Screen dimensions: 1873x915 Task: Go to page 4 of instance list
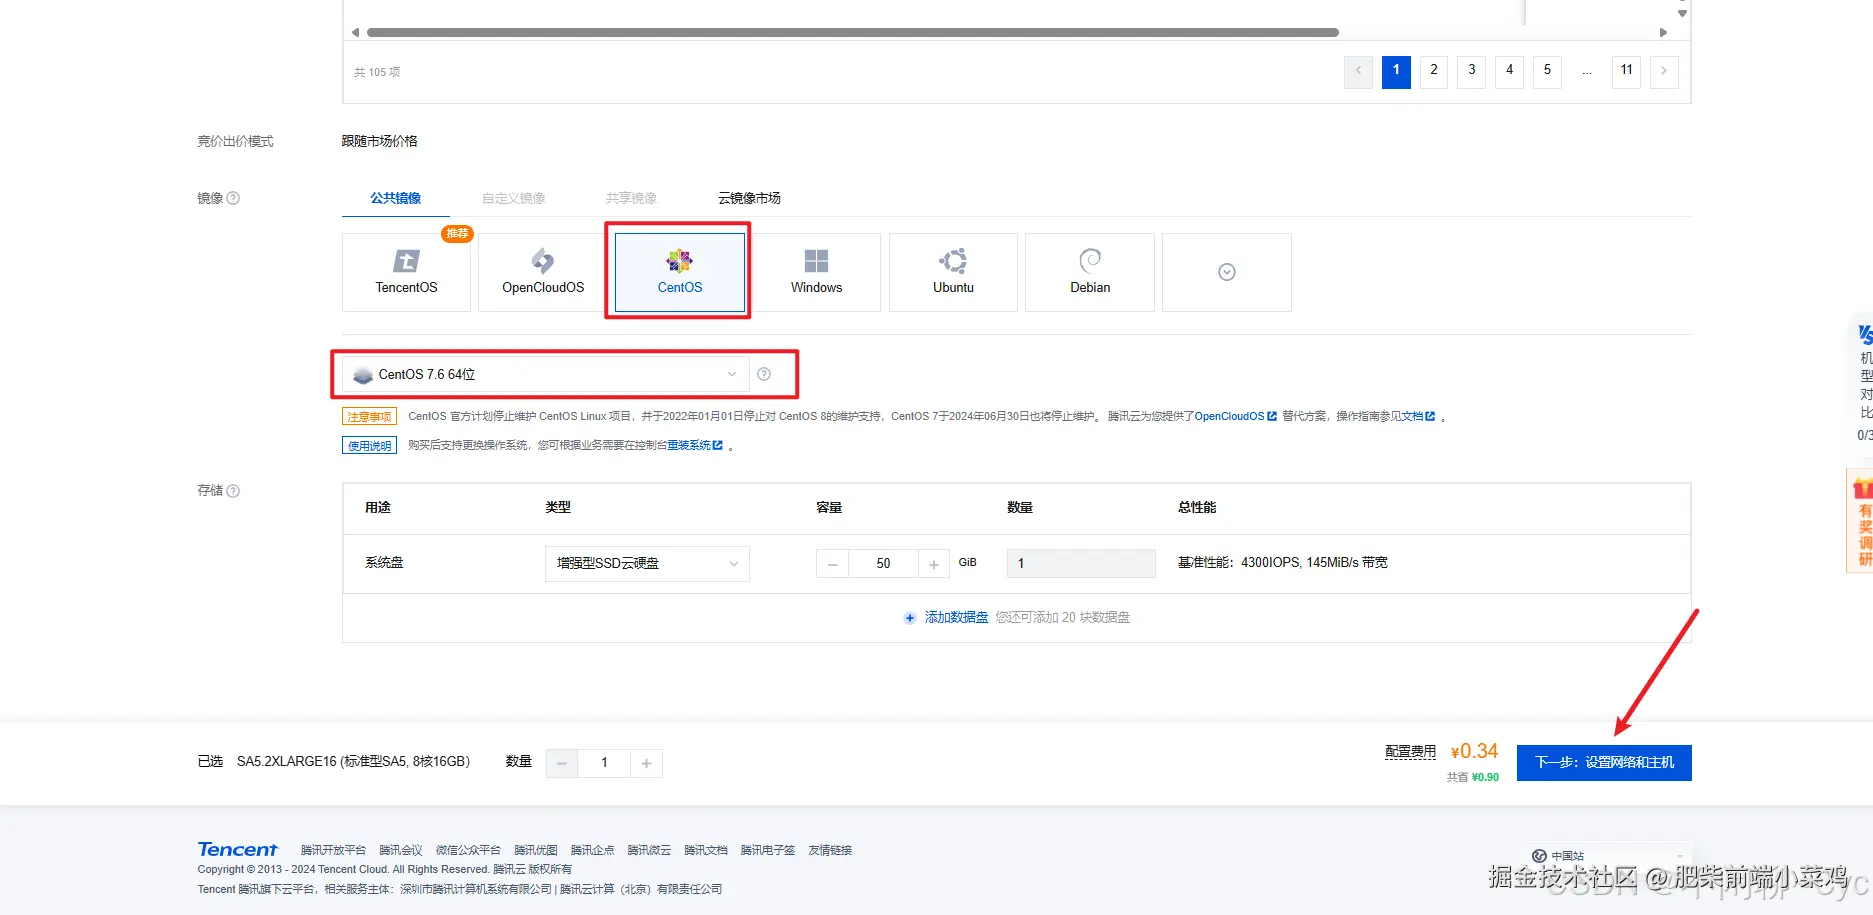(x=1510, y=71)
